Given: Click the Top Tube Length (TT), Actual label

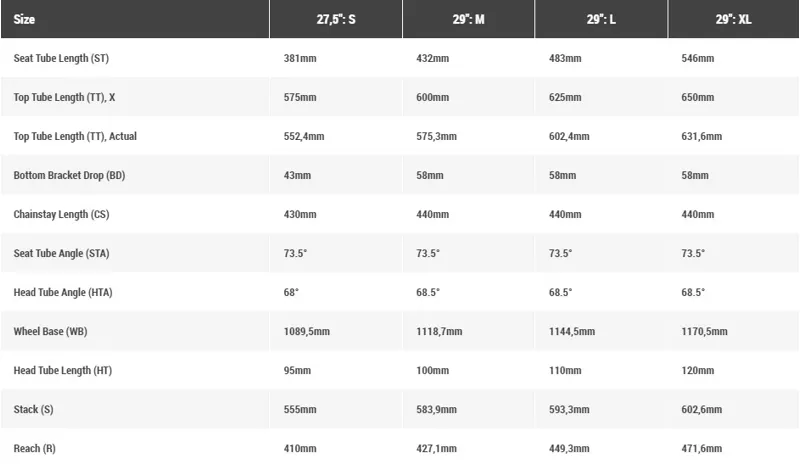Looking at the screenshot, I should 75,136.
